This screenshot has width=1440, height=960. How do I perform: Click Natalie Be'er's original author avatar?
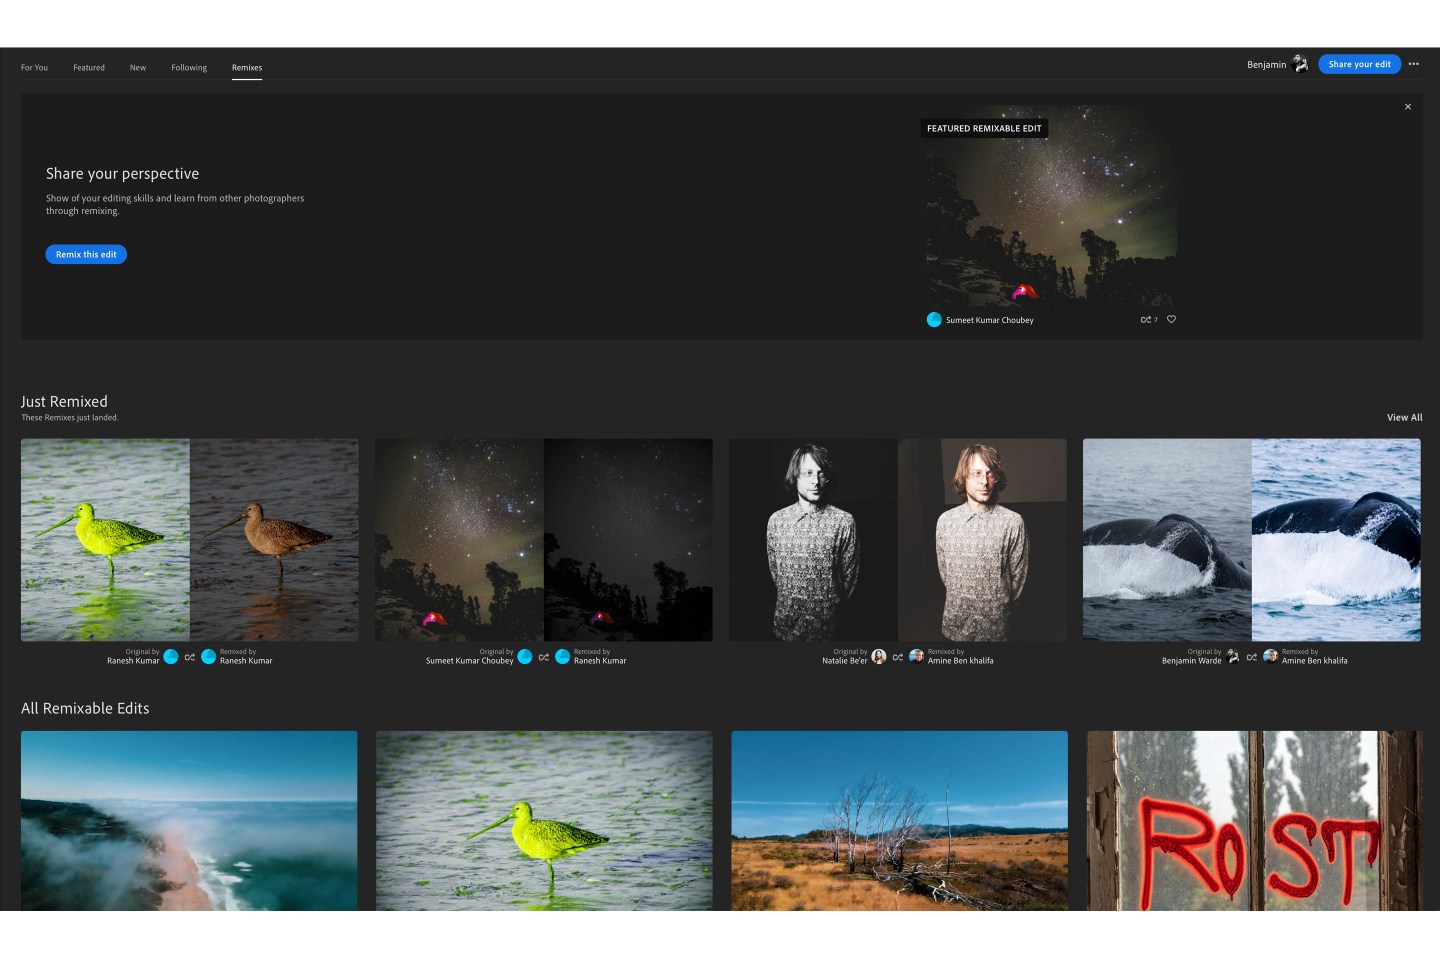[x=879, y=657]
